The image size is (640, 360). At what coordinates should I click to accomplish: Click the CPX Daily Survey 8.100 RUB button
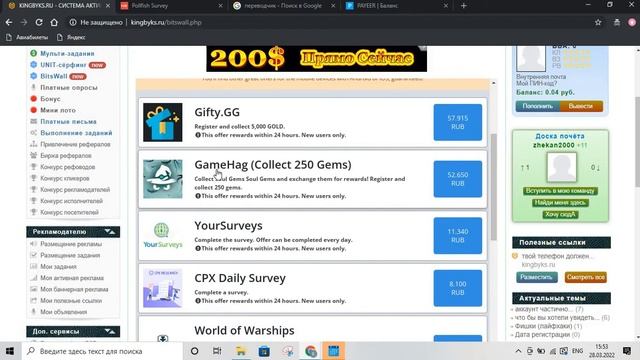click(x=458, y=288)
